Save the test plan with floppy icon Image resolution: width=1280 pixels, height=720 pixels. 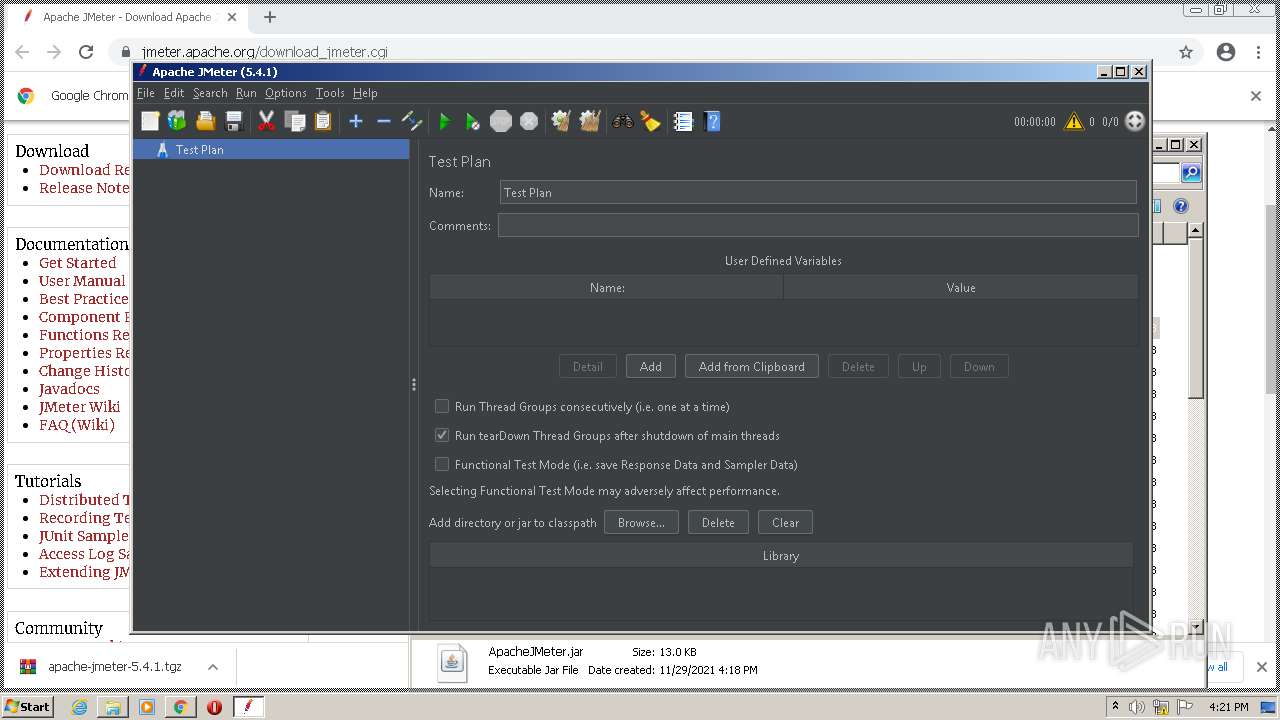click(234, 121)
